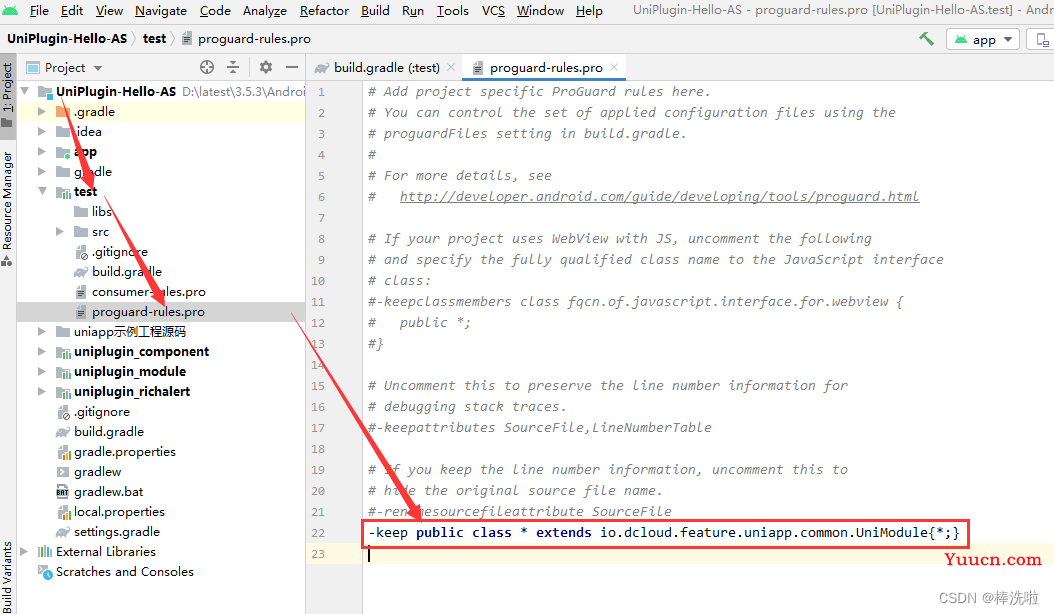Viewport: 1054px width, 614px height.
Task: Expand the uniplugin_component module
Action: coord(42,352)
